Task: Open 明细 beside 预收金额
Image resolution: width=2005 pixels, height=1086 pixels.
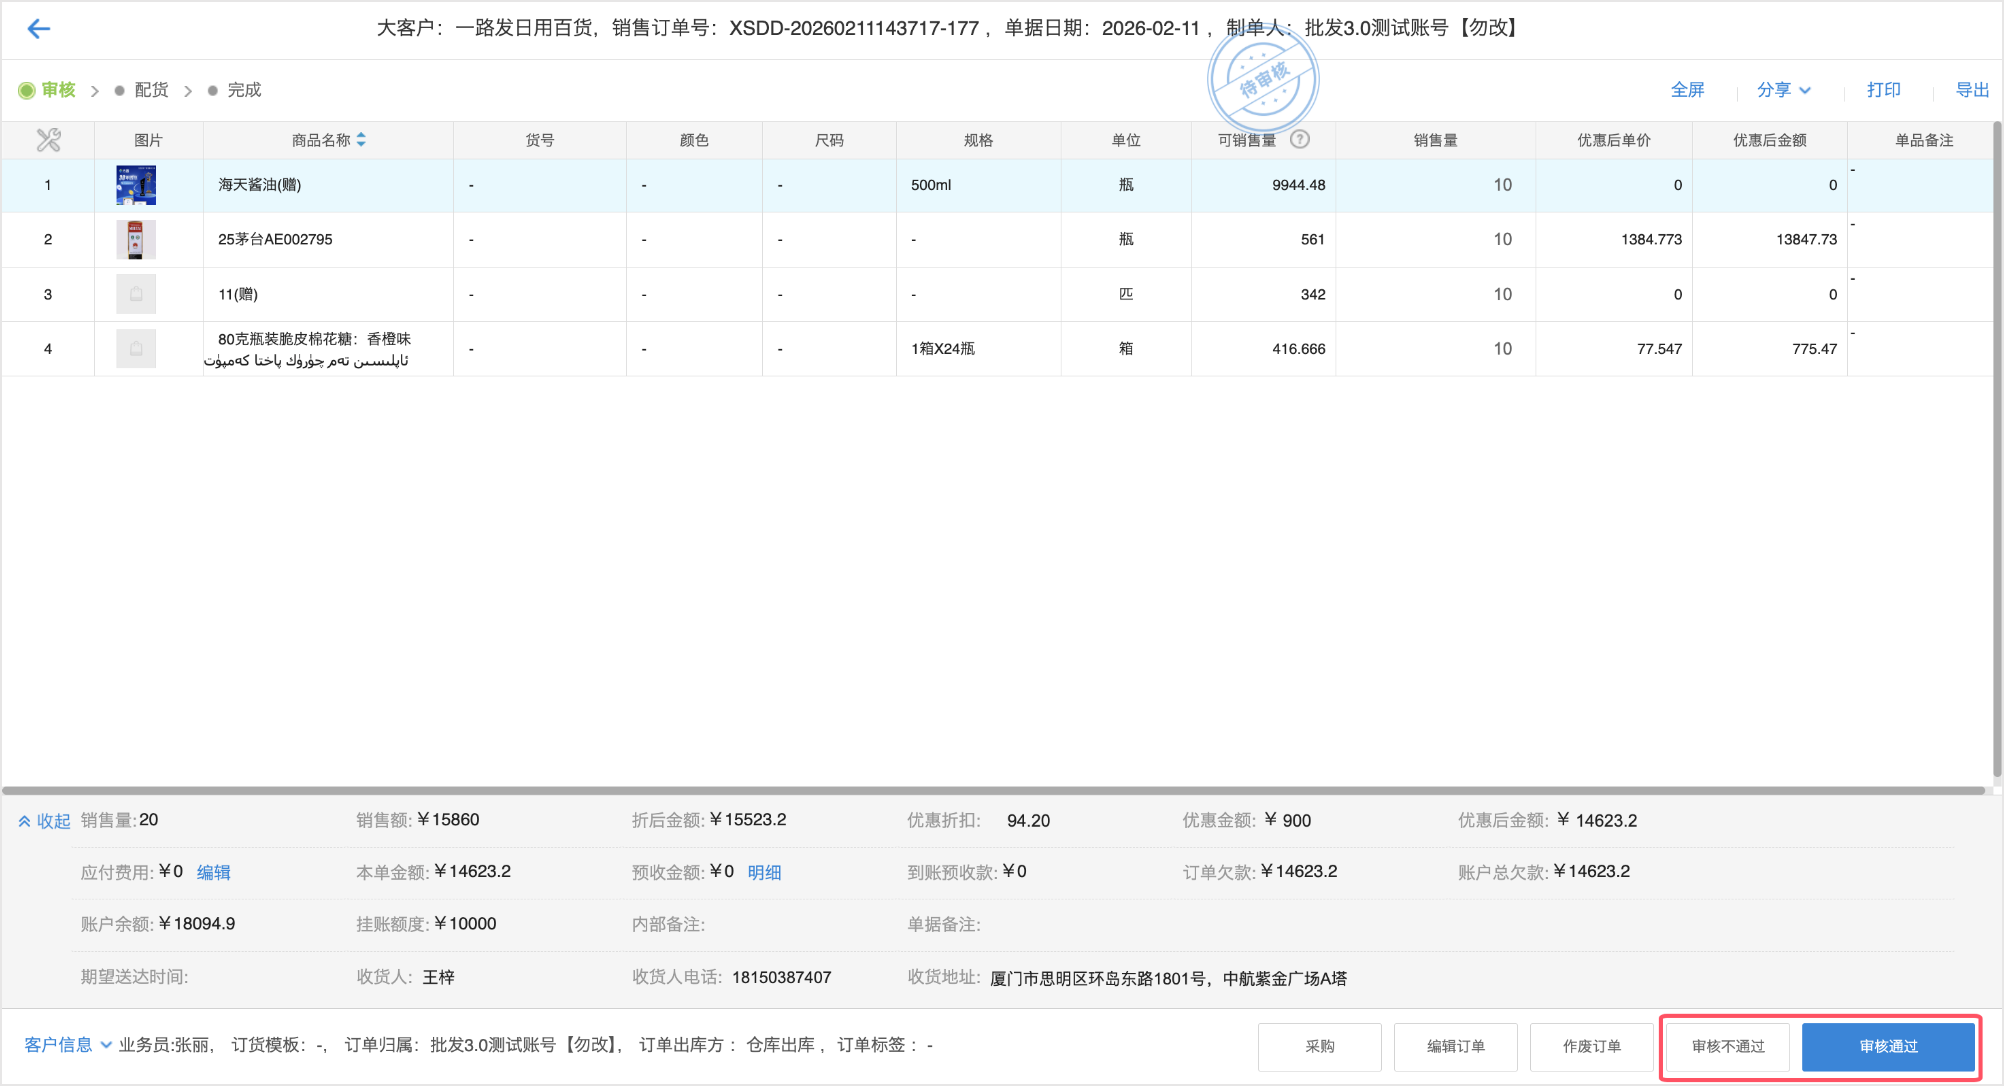Action: (764, 871)
